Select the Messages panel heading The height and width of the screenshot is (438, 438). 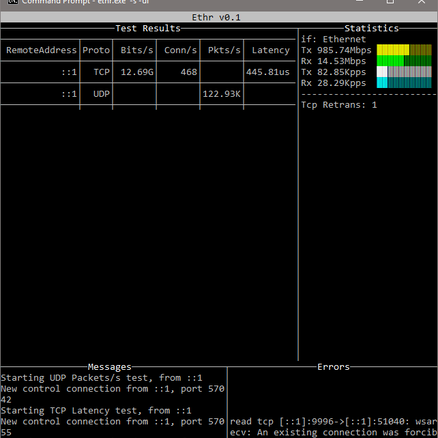[110, 367]
